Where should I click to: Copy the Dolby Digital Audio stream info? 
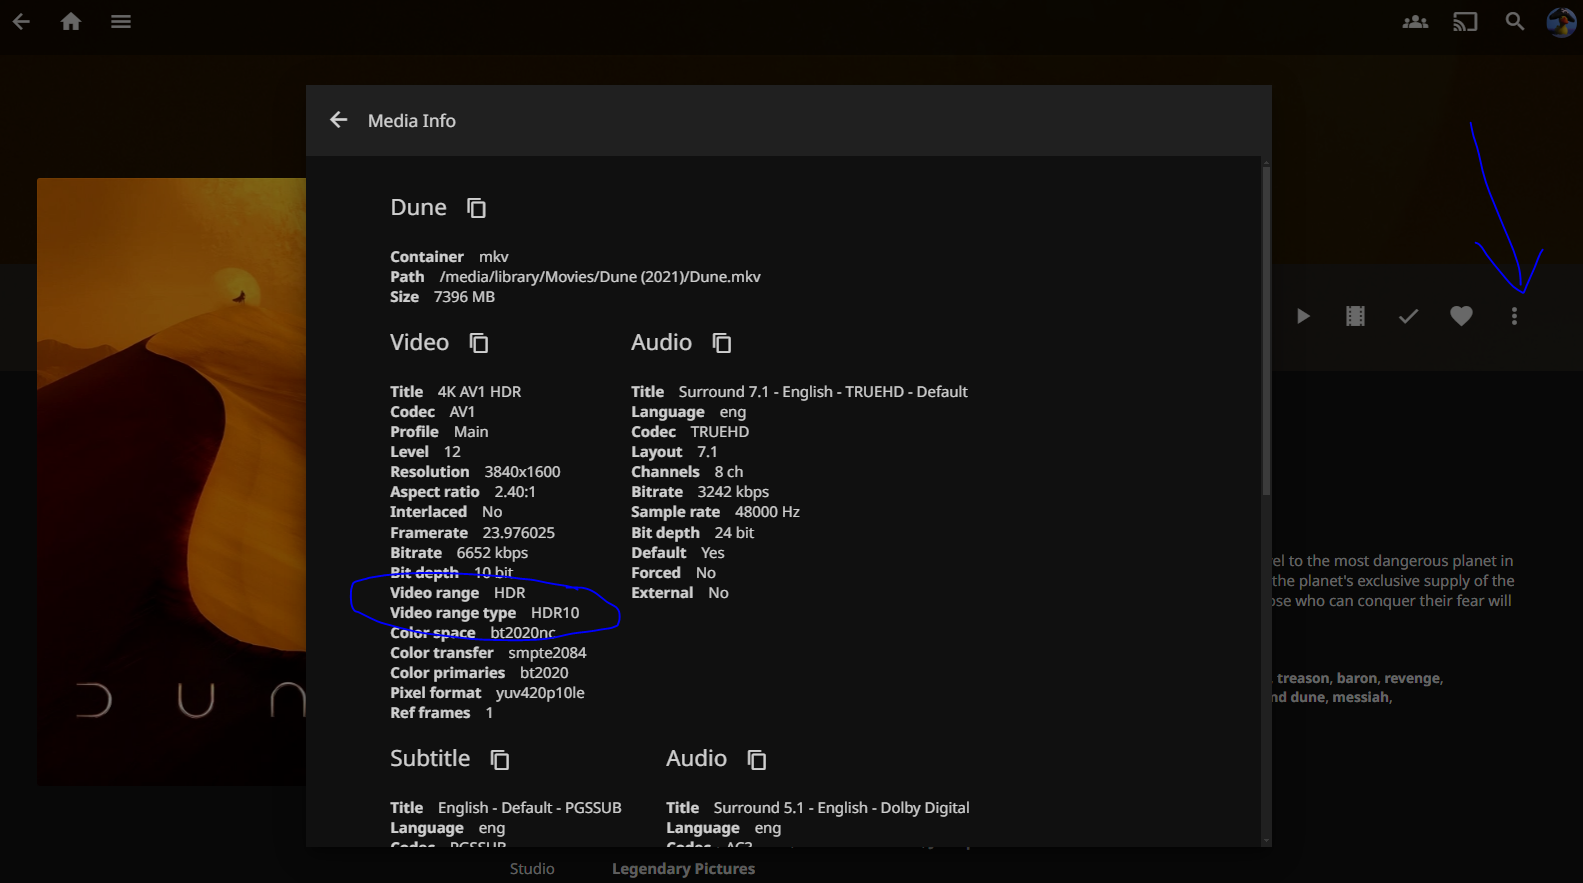[757, 760]
